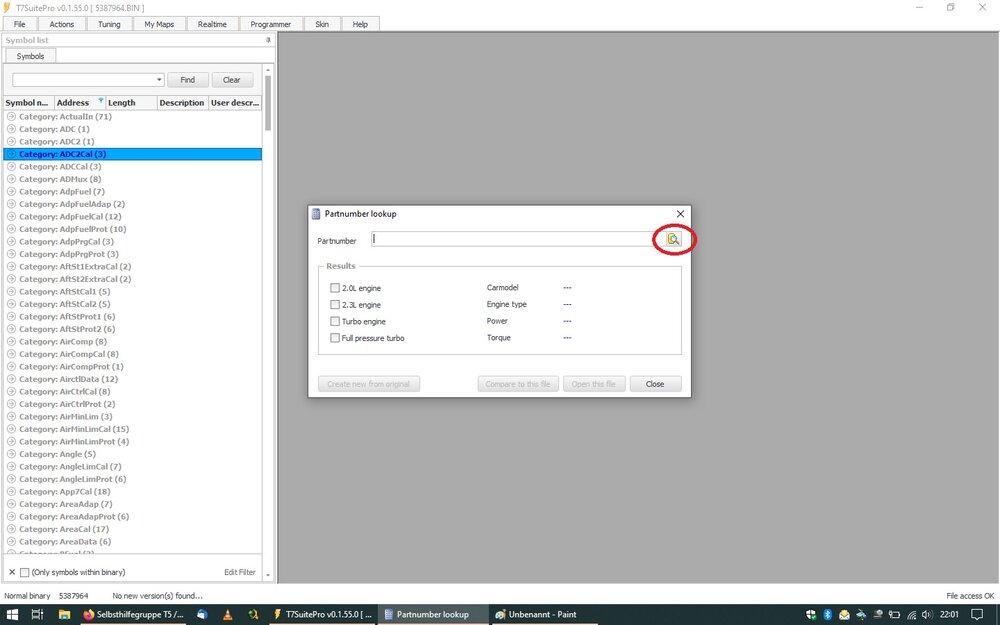Screen dimensions: 1000x625
Task: Click the Length column header
Action: click(x=131, y=103)
